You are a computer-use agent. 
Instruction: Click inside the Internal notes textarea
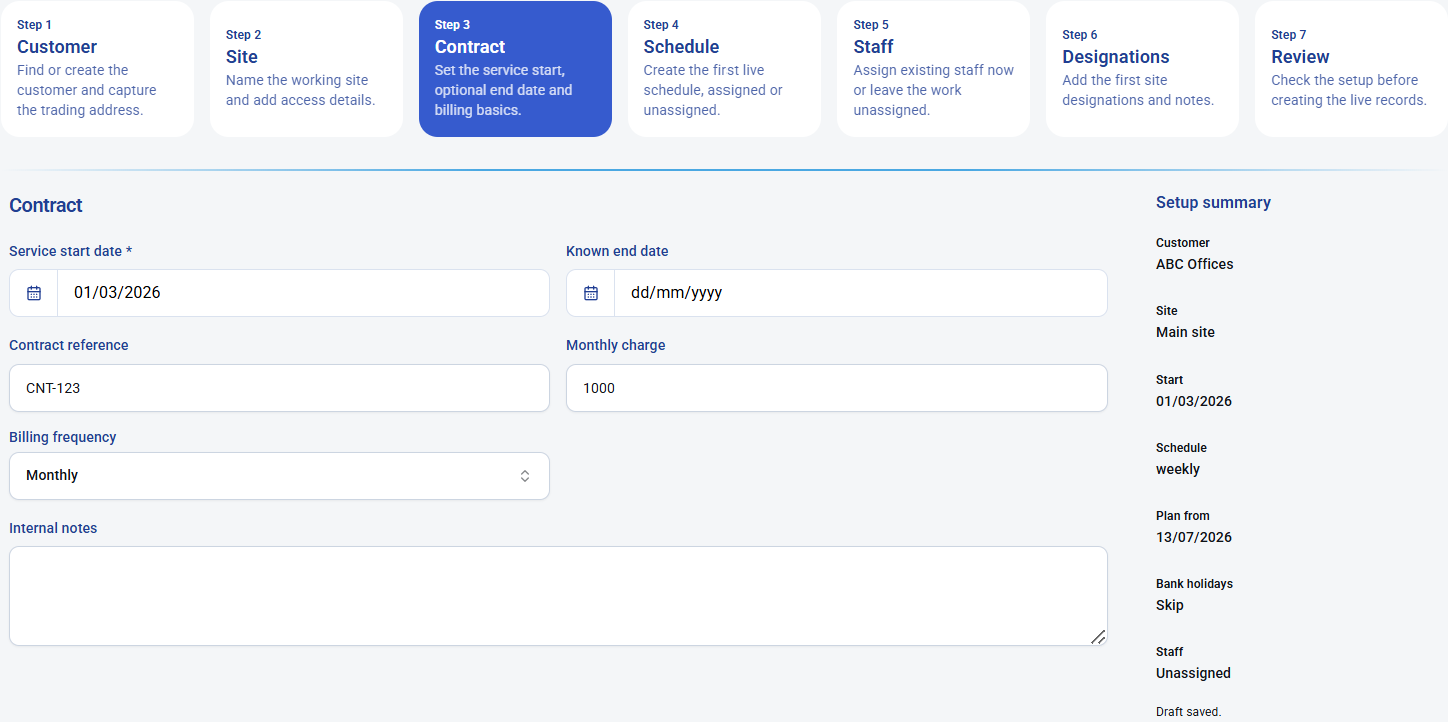click(x=558, y=596)
